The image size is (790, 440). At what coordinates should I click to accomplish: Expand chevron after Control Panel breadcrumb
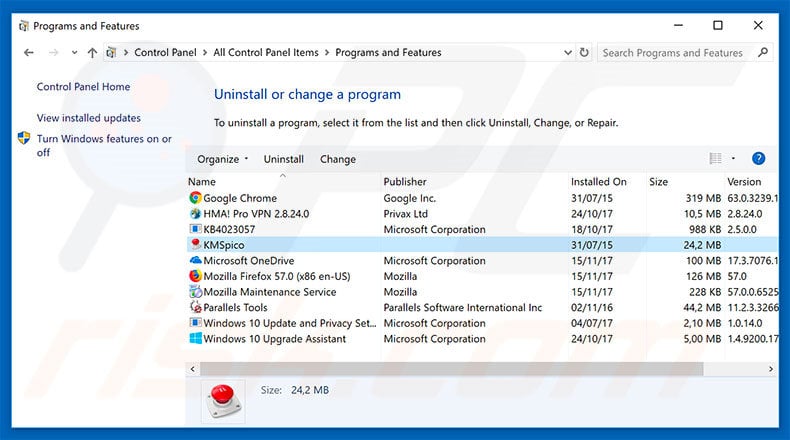pos(205,52)
